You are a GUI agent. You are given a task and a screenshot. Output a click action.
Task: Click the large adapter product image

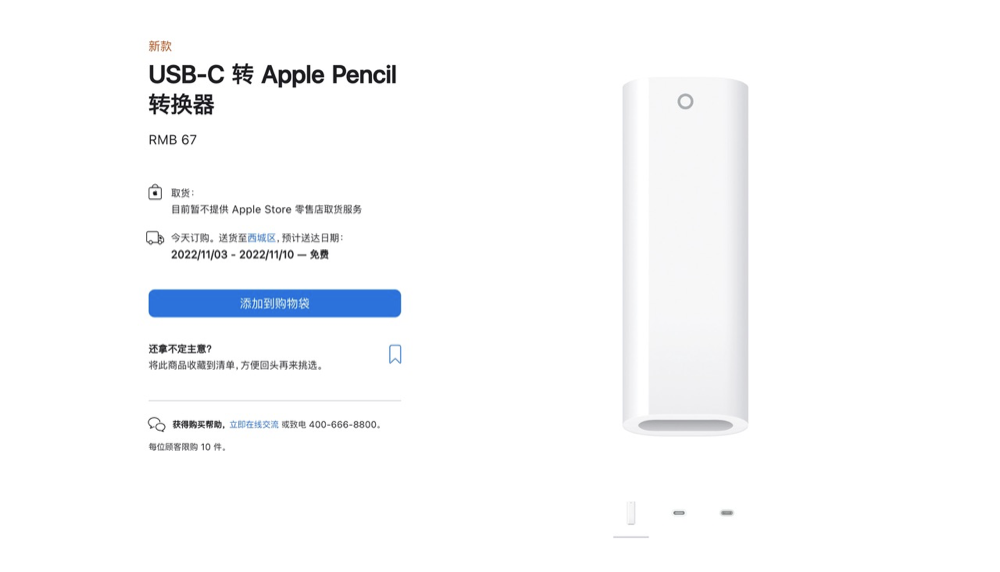(x=685, y=256)
